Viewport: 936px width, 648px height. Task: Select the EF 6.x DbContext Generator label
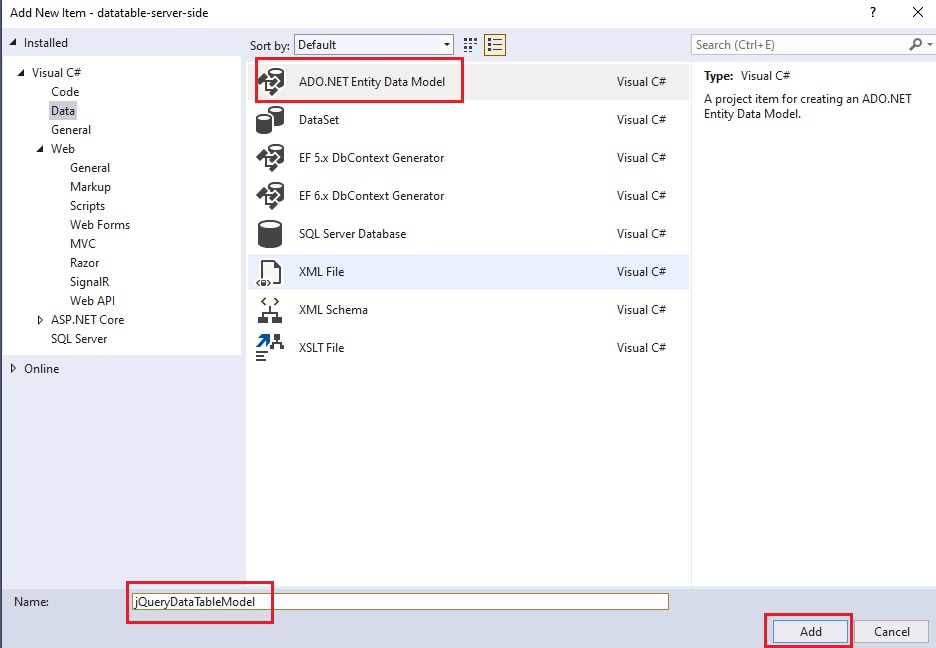click(371, 196)
